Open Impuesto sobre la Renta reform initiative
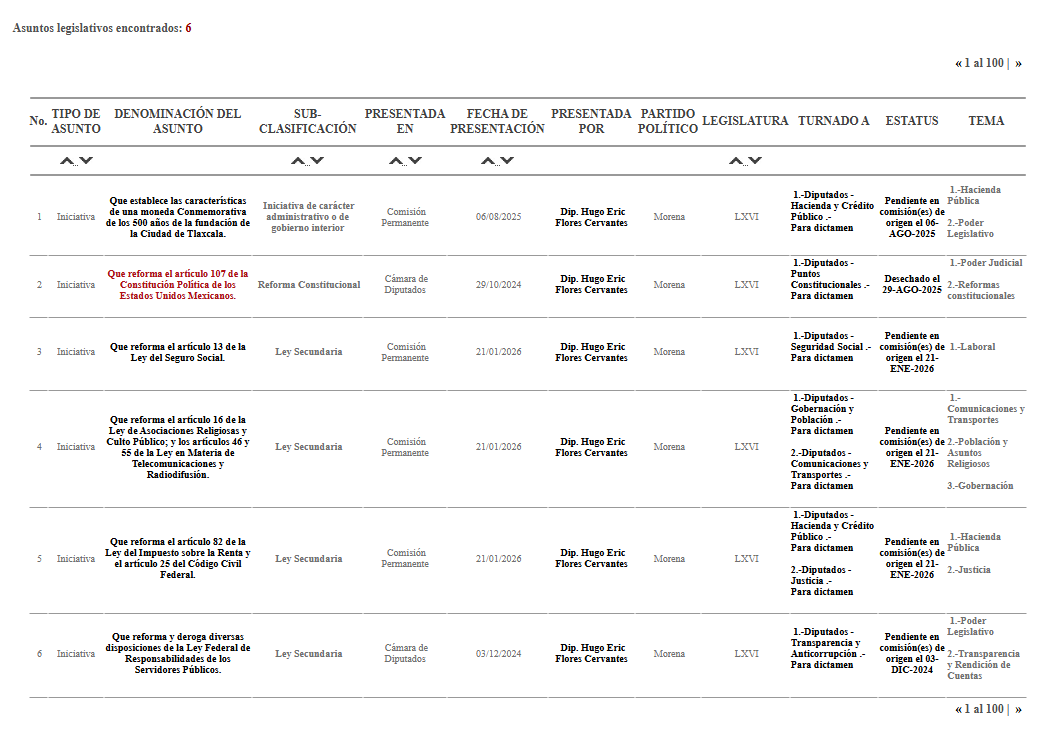The width and height of the screenshot is (1049, 731). tap(177, 559)
